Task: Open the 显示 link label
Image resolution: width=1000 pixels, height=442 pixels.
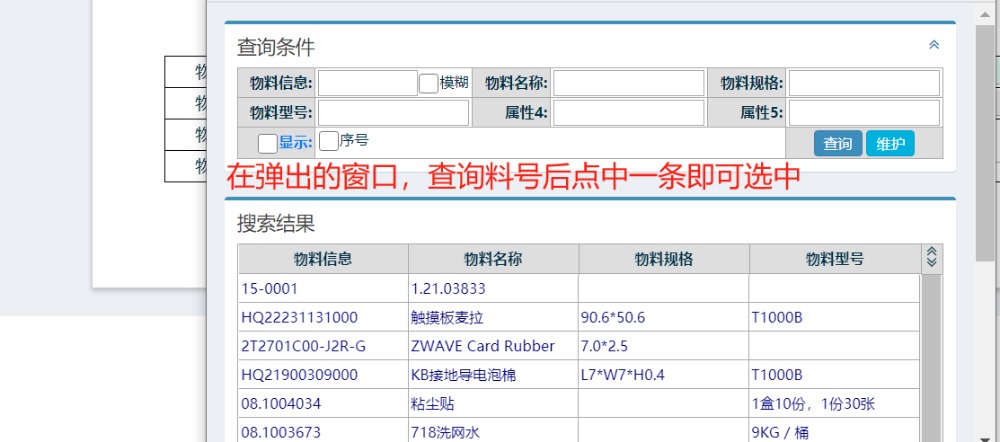Action: (x=295, y=143)
